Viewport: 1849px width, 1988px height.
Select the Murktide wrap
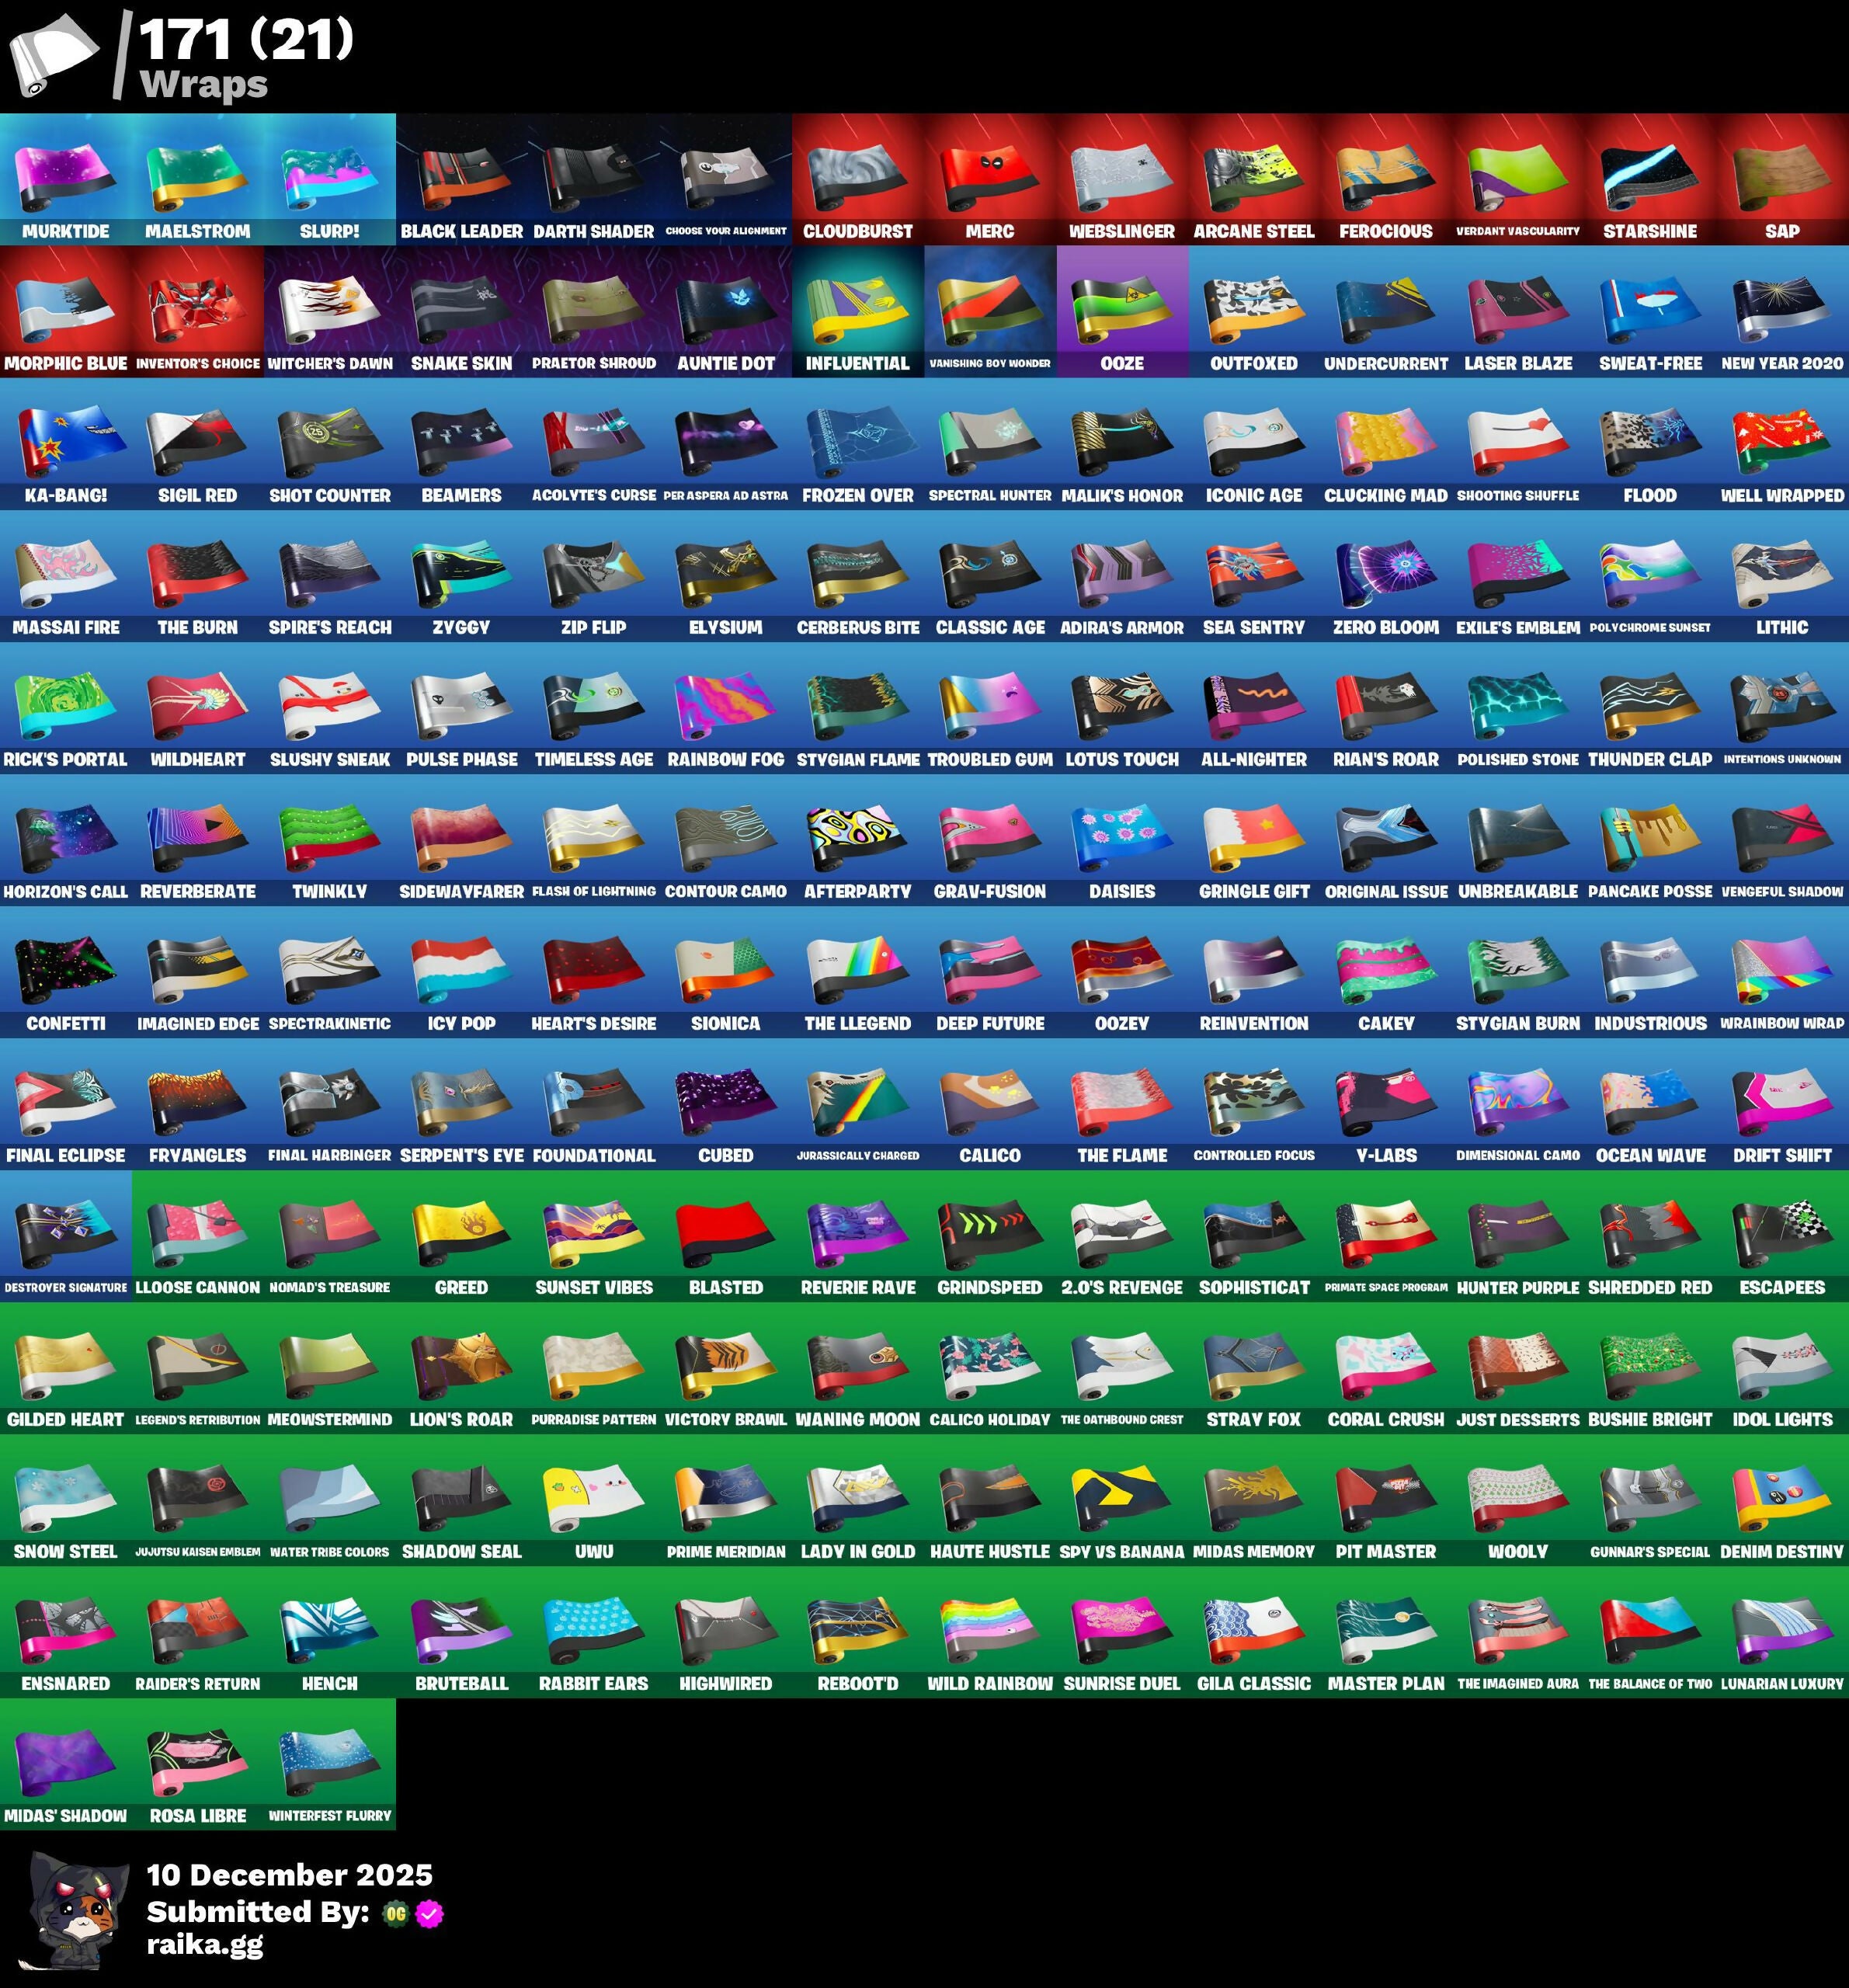[65, 178]
